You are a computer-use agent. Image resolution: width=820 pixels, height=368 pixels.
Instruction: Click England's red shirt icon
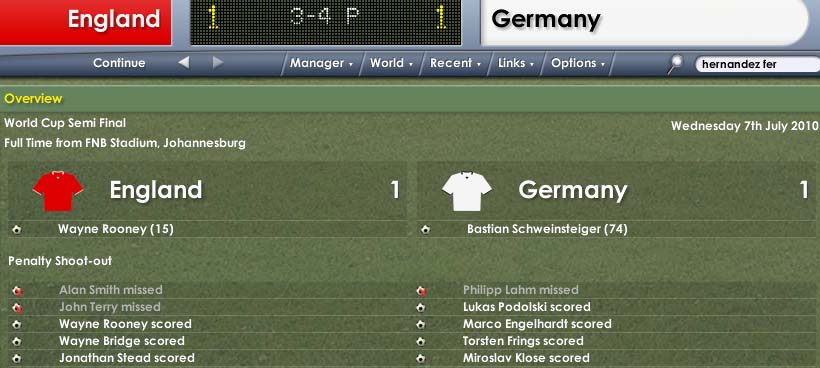tap(58, 191)
